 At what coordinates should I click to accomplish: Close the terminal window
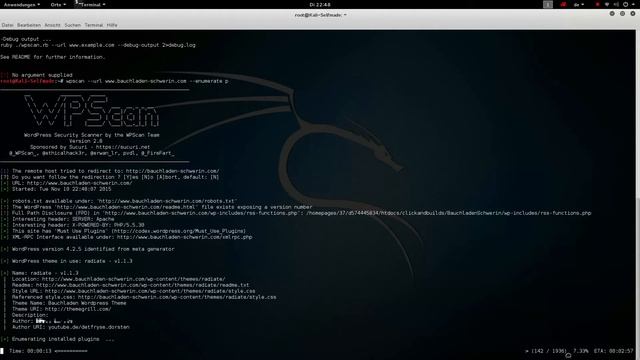(633, 13)
